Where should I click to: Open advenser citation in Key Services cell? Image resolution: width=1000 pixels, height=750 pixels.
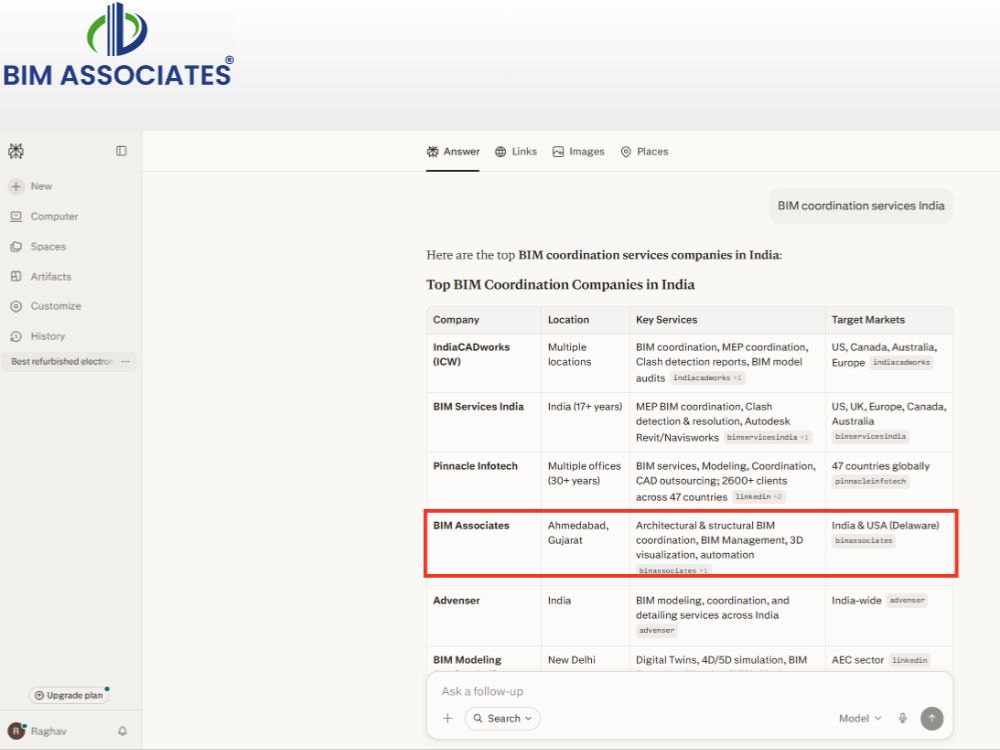tap(656, 630)
